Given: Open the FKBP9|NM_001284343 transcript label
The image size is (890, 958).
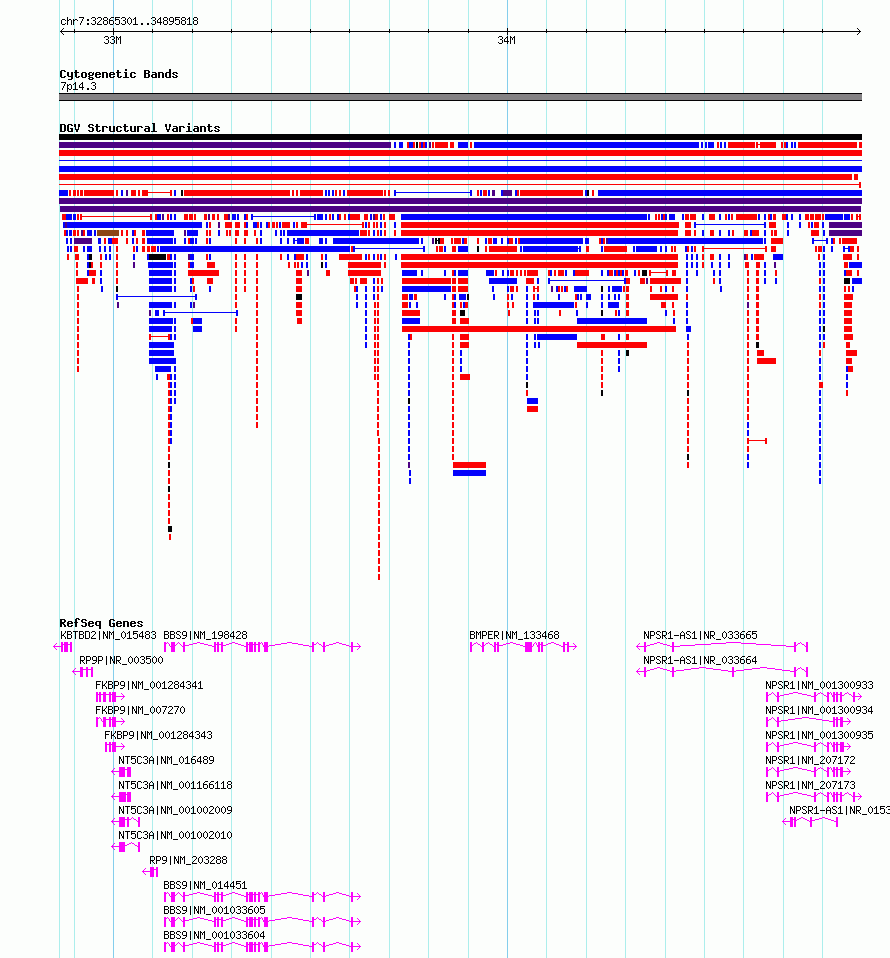Looking at the screenshot, I should point(158,736).
